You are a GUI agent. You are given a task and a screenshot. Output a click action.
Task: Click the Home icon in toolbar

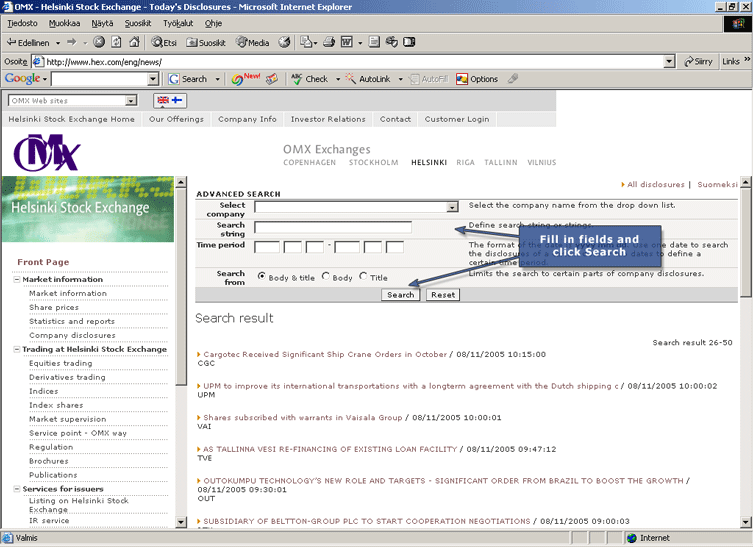[x=134, y=42]
